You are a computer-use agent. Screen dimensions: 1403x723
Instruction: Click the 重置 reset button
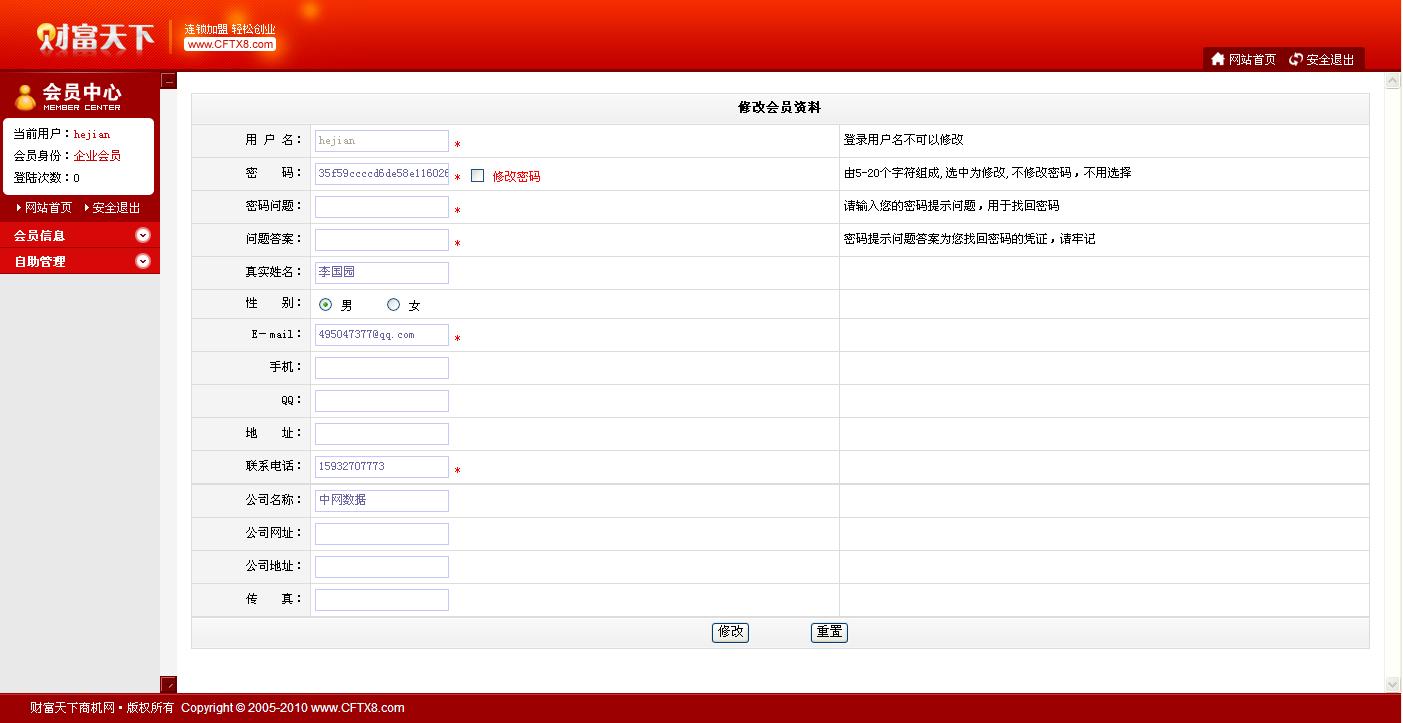(x=829, y=632)
